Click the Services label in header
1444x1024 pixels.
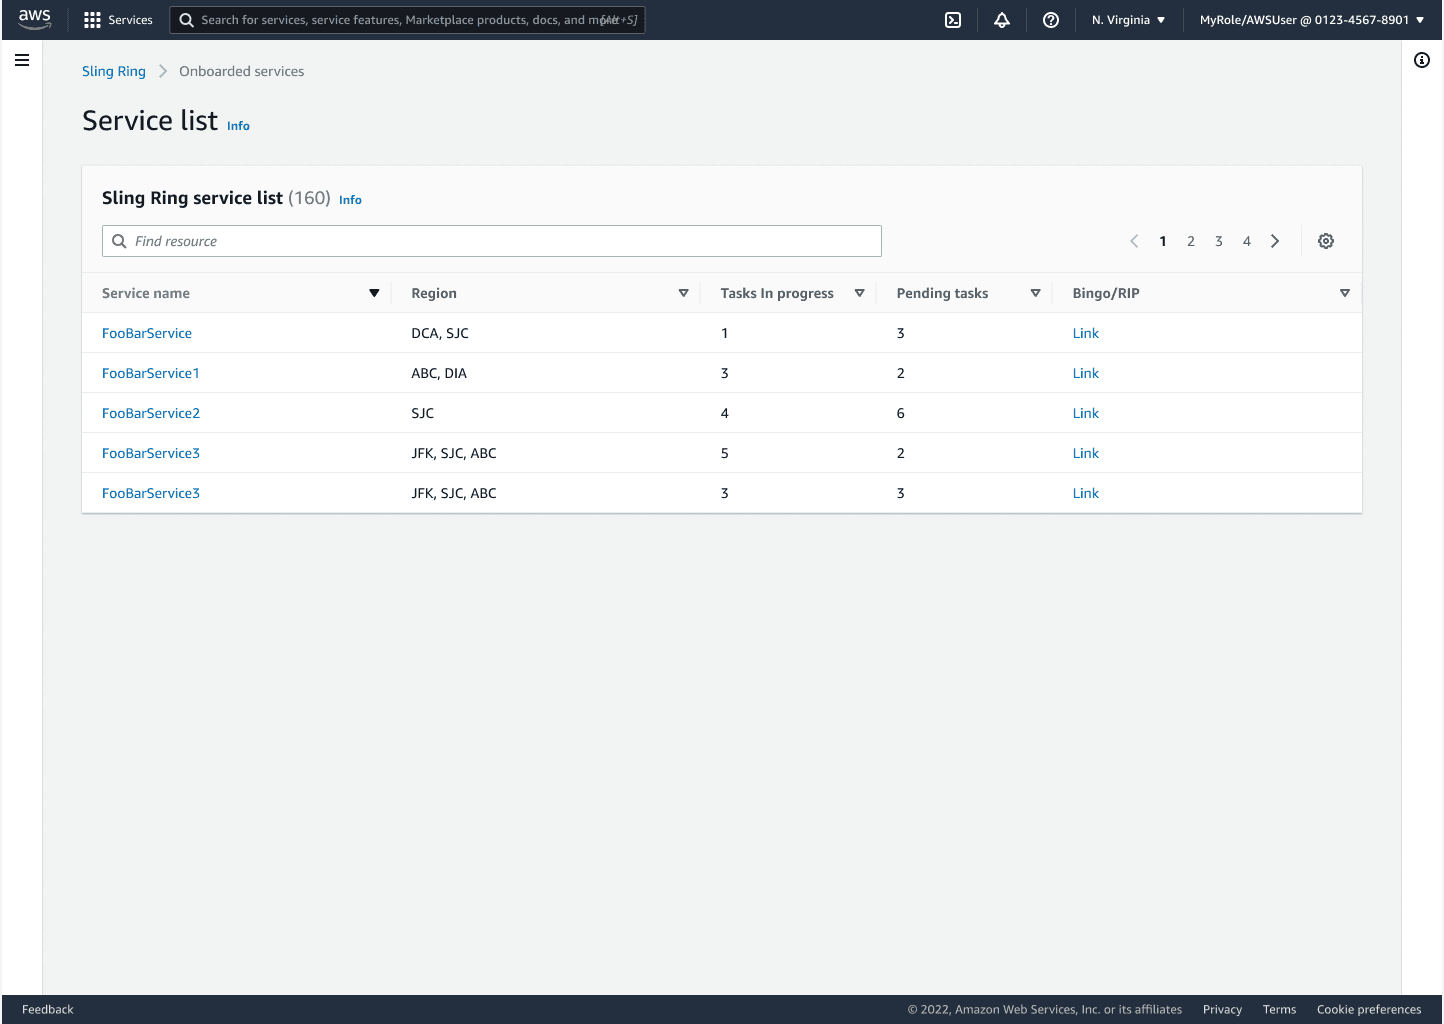pyautogui.click(x=130, y=20)
